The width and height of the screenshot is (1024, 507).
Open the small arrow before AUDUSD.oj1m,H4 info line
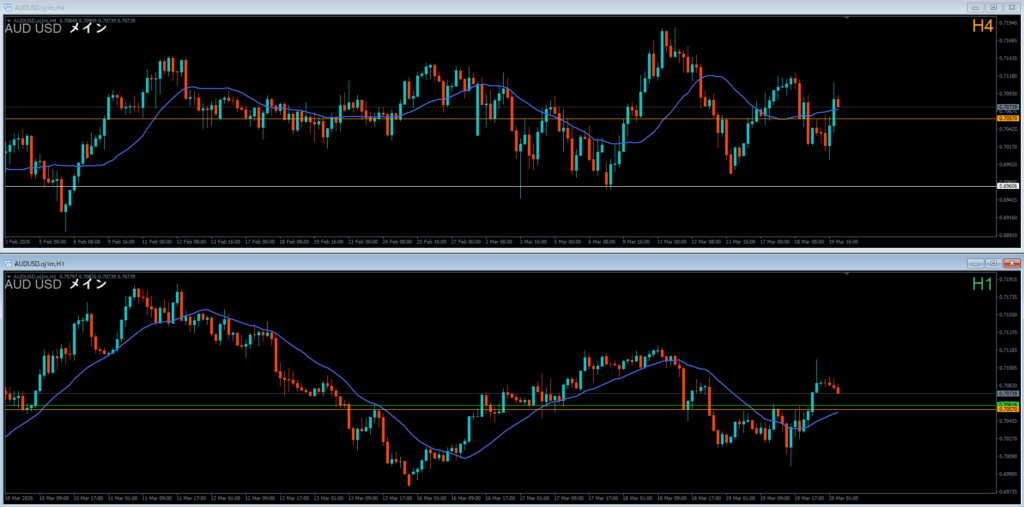8,21
